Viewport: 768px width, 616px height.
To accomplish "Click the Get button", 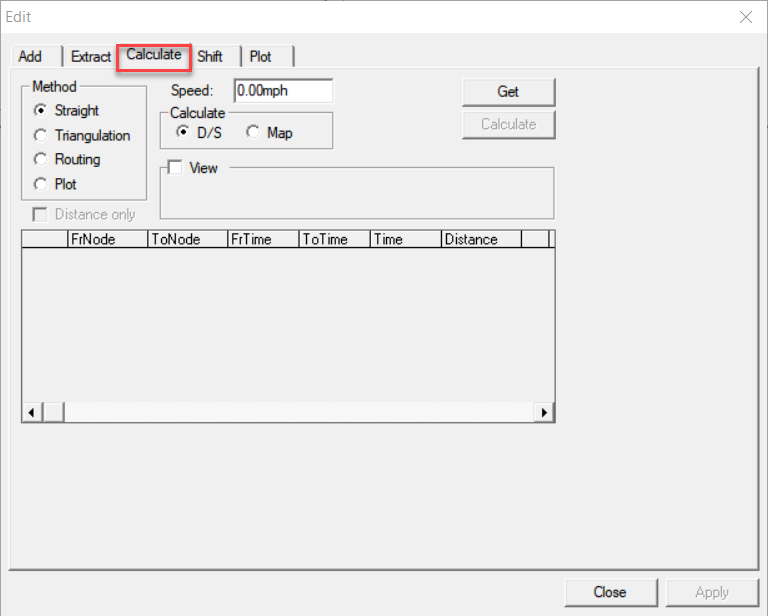I will [508, 92].
